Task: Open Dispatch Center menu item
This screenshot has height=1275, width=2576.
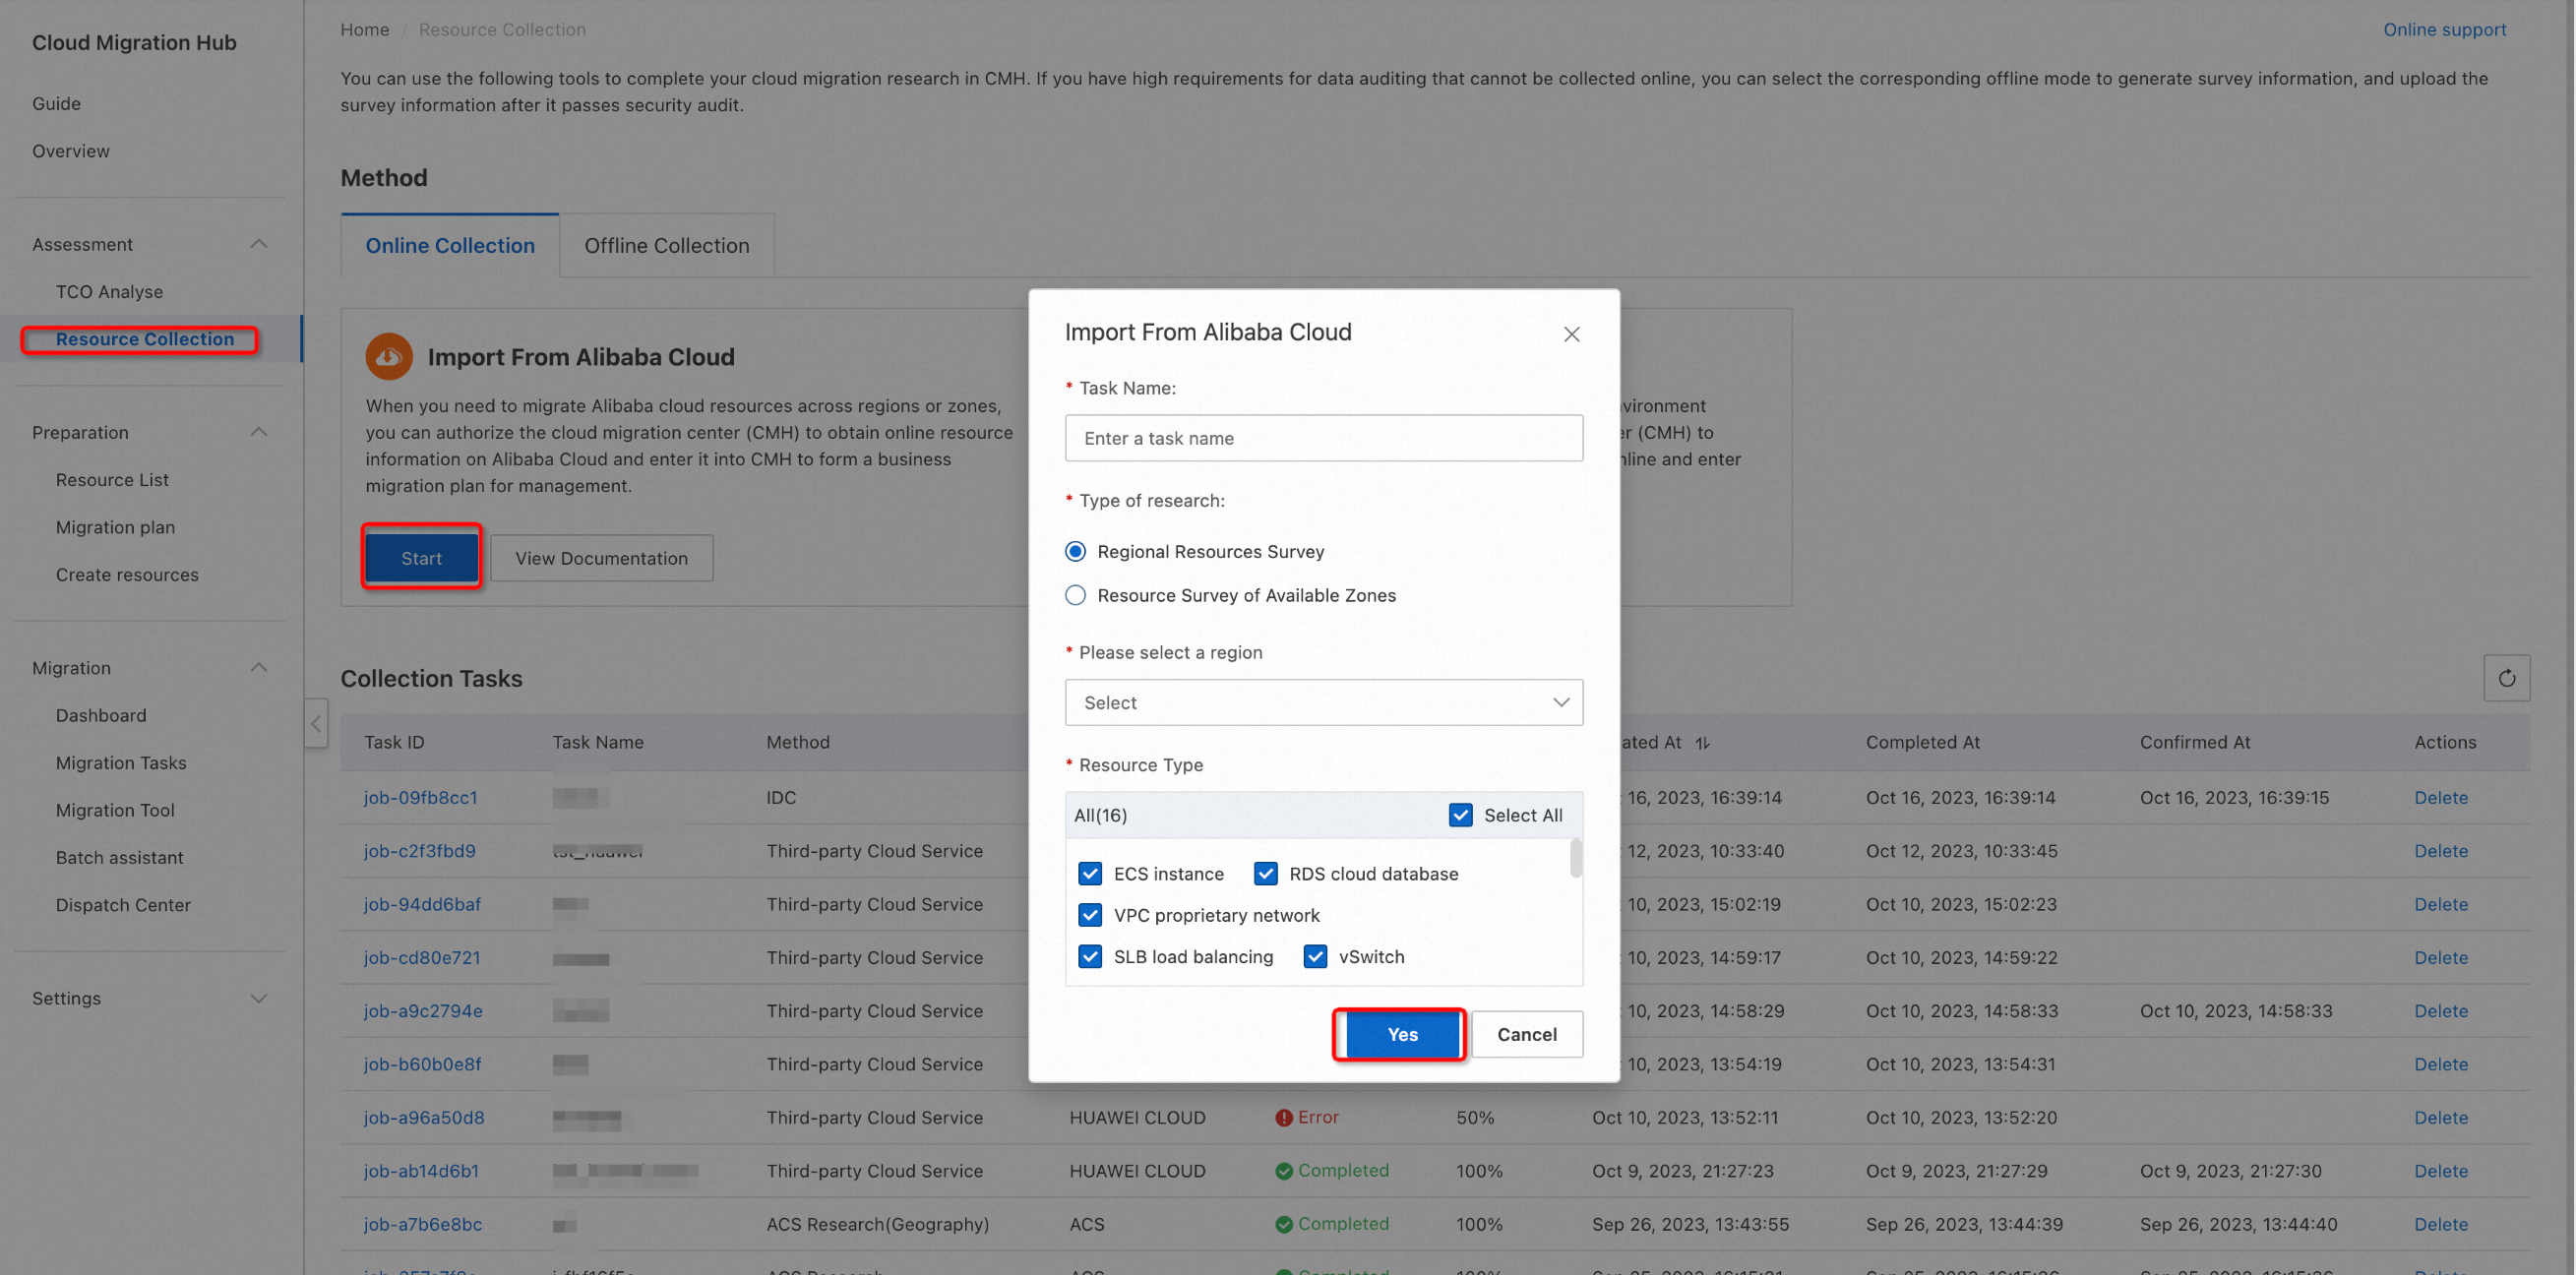Action: click(123, 904)
